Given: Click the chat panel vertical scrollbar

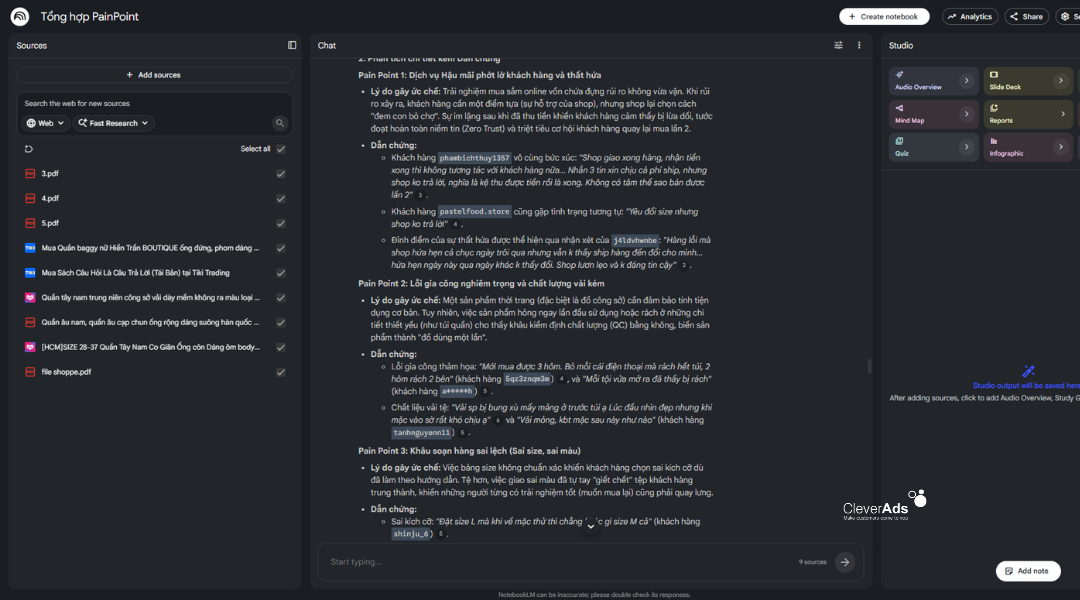Looking at the screenshot, I should [x=869, y=366].
